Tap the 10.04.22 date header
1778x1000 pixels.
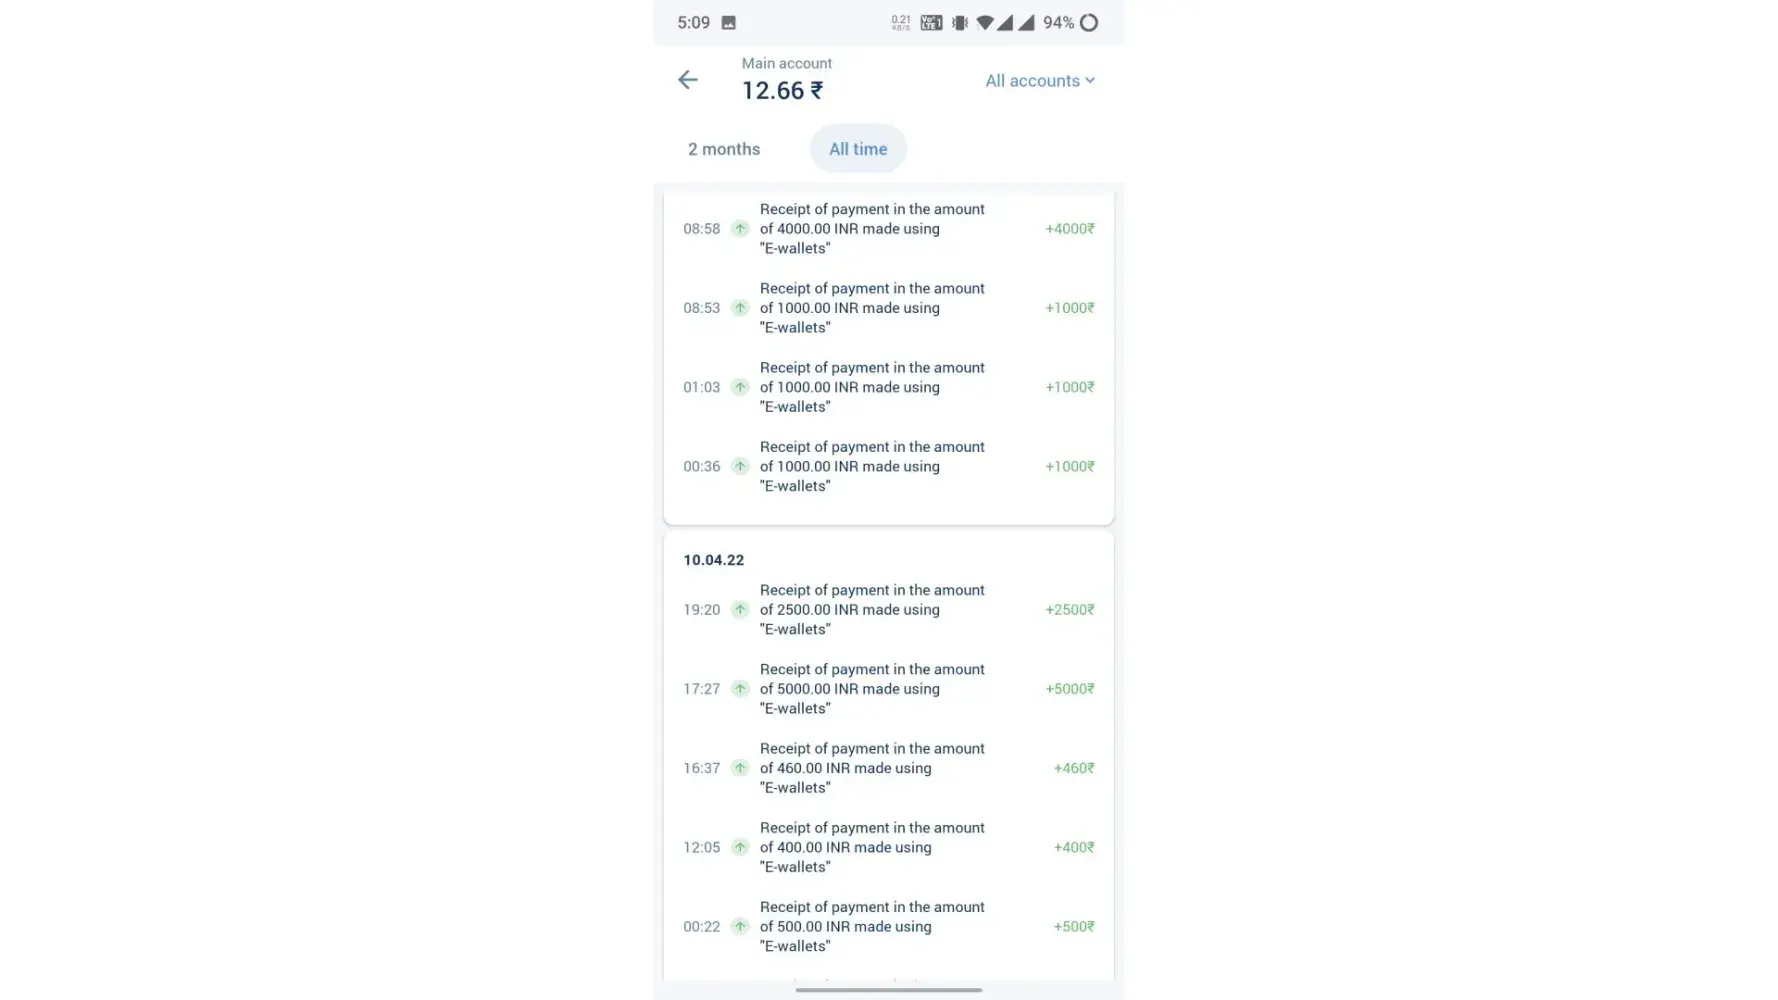click(714, 560)
